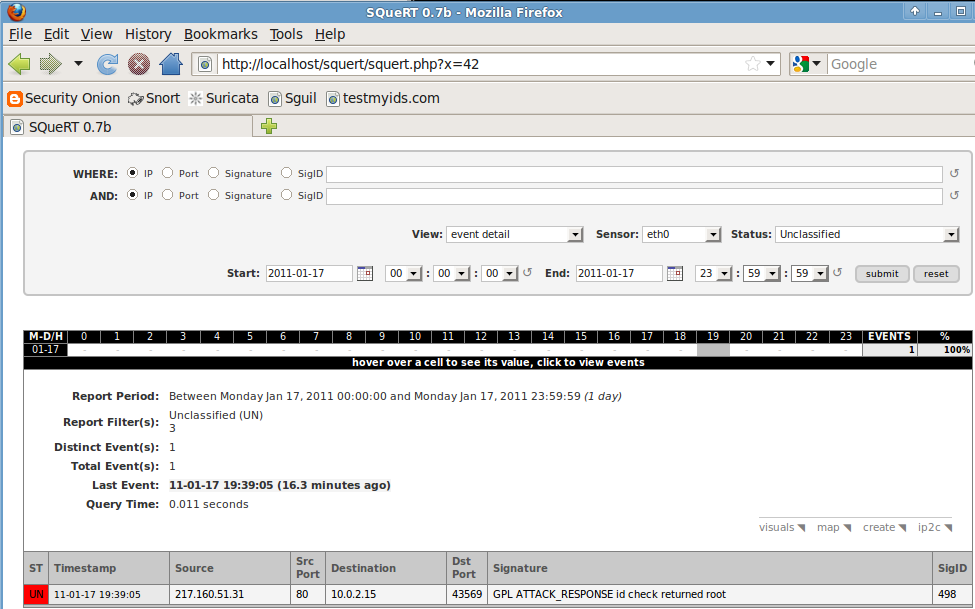Click the Firefox home icon
Image resolution: width=975 pixels, height=609 pixels.
(x=170, y=63)
